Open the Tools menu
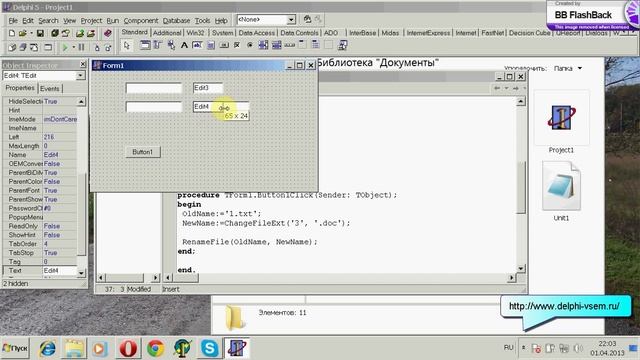This screenshot has height=360, width=640. [x=202, y=20]
